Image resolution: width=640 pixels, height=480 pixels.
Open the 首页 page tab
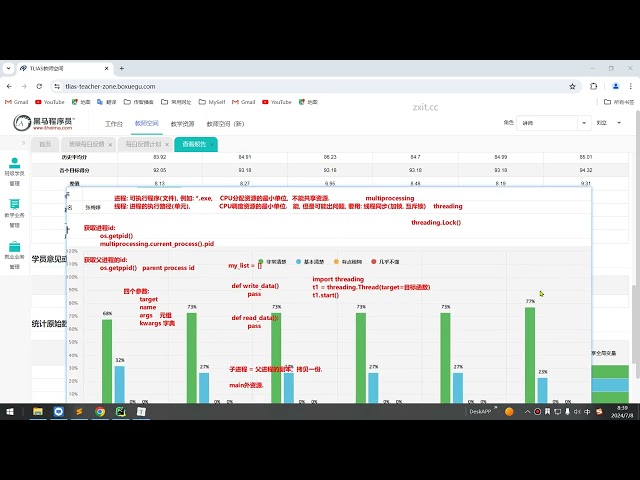45,144
